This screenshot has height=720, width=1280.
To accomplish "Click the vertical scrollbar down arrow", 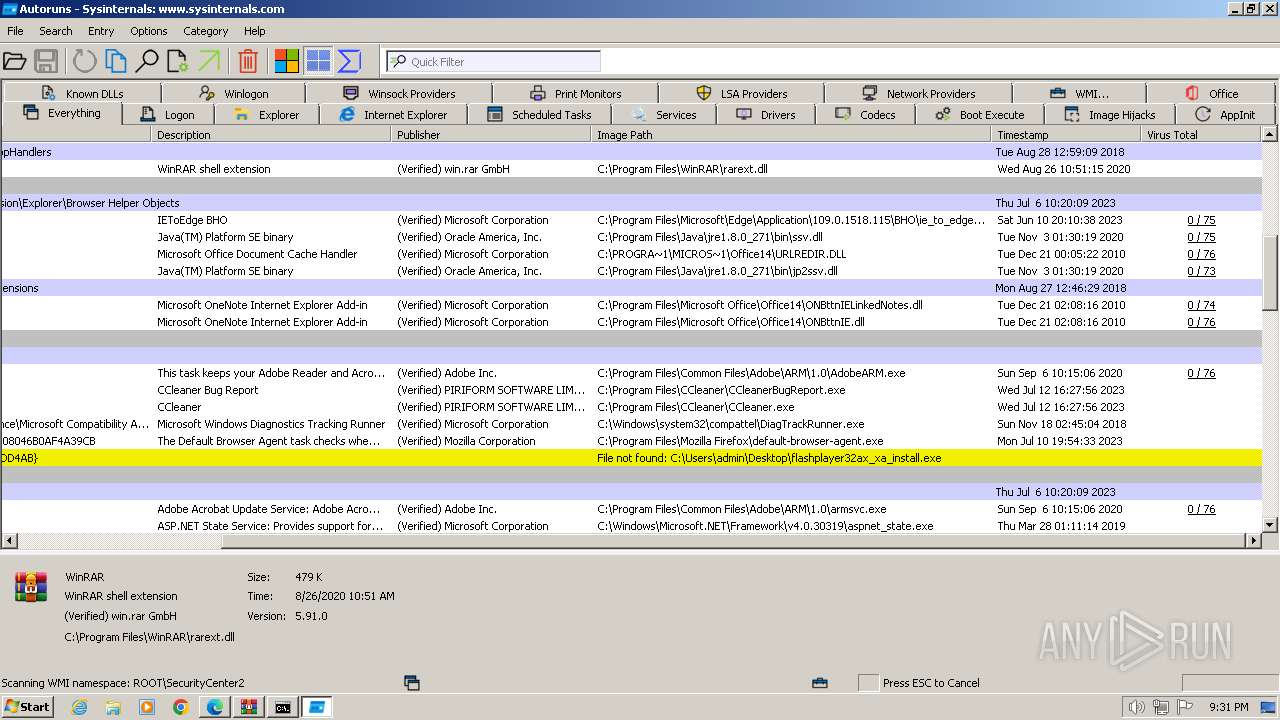I will click(1270, 524).
